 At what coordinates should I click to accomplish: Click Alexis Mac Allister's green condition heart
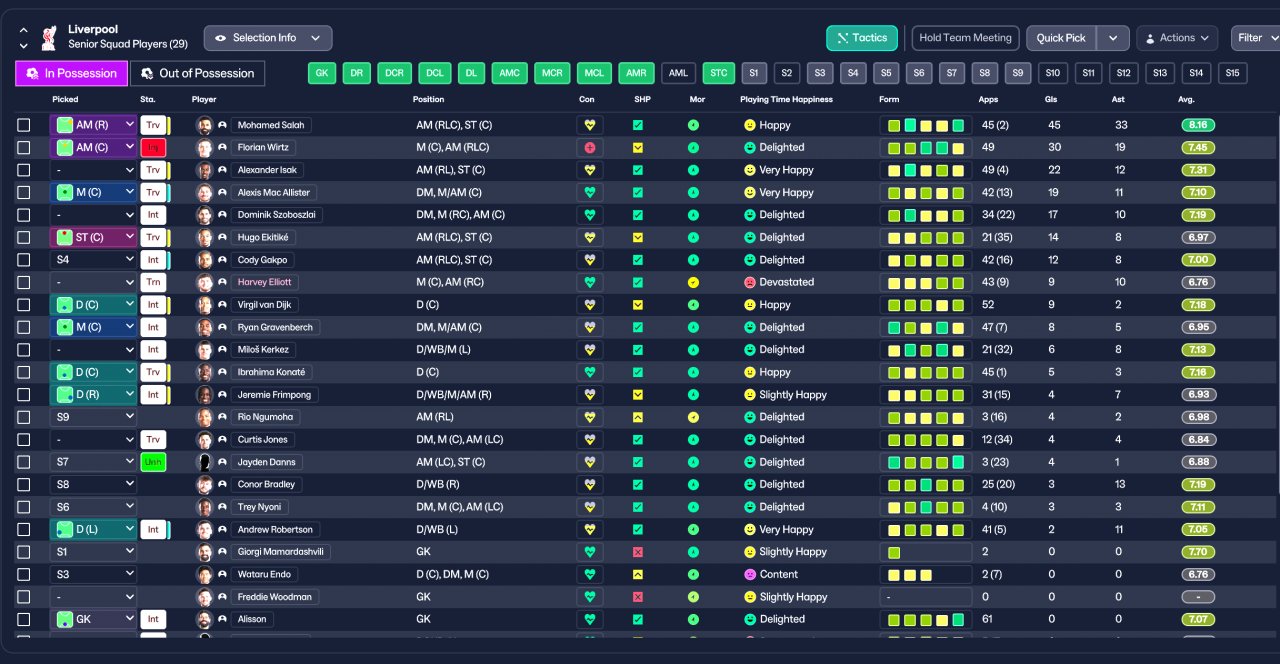click(x=590, y=192)
